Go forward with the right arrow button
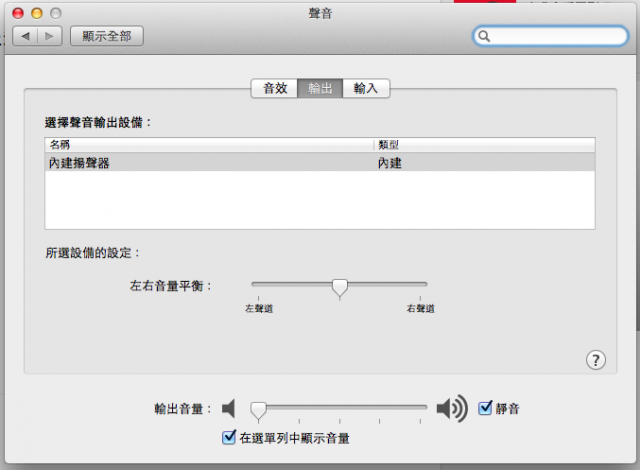 point(49,36)
